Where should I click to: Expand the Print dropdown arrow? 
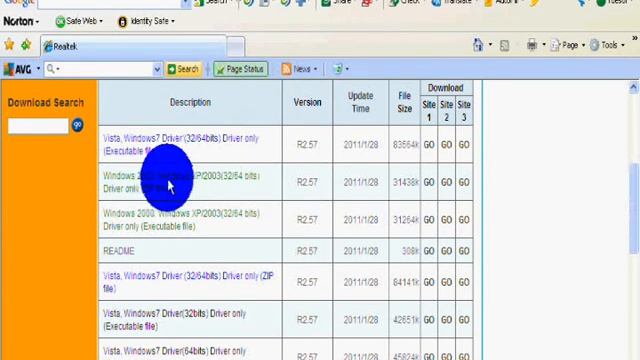click(544, 44)
